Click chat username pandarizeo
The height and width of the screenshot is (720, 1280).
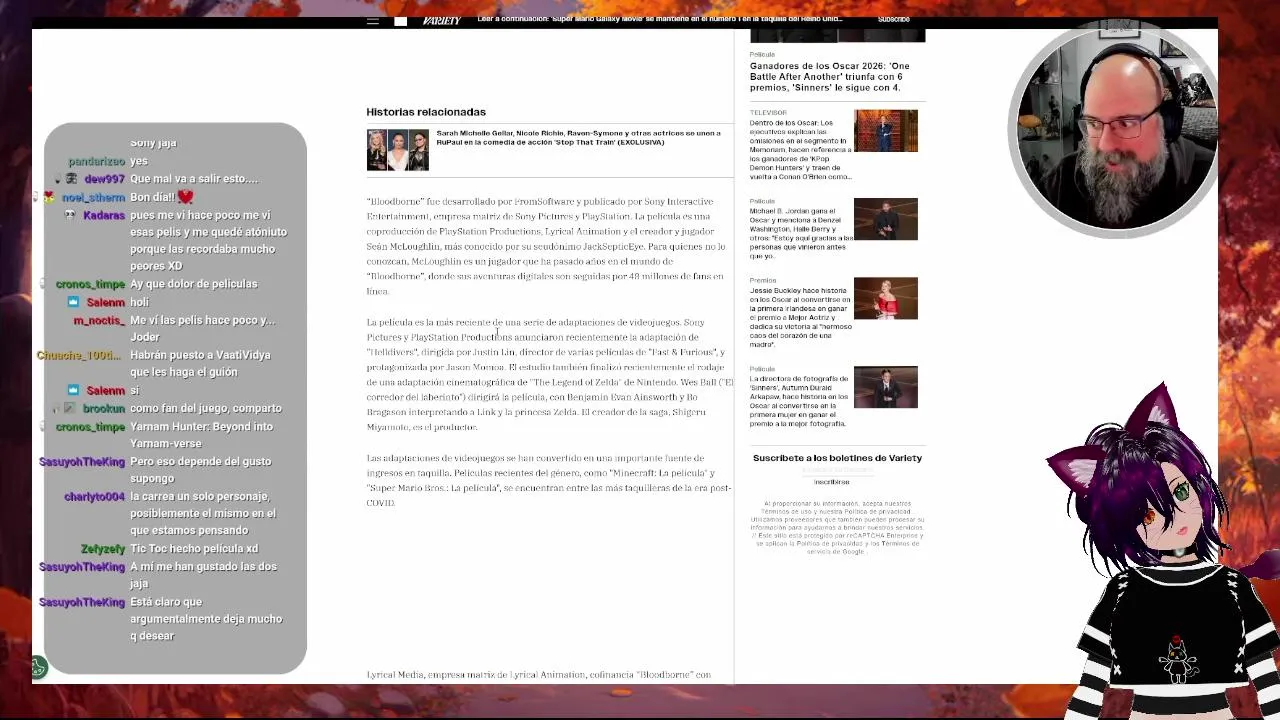click(x=96, y=161)
